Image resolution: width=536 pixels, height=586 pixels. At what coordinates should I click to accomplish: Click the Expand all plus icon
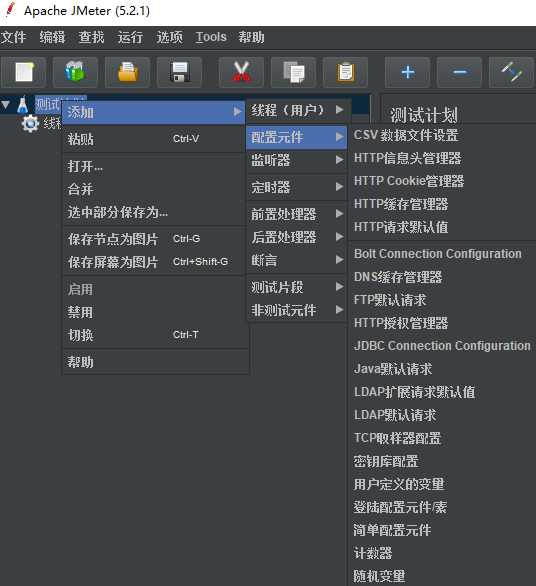click(407, 72)
